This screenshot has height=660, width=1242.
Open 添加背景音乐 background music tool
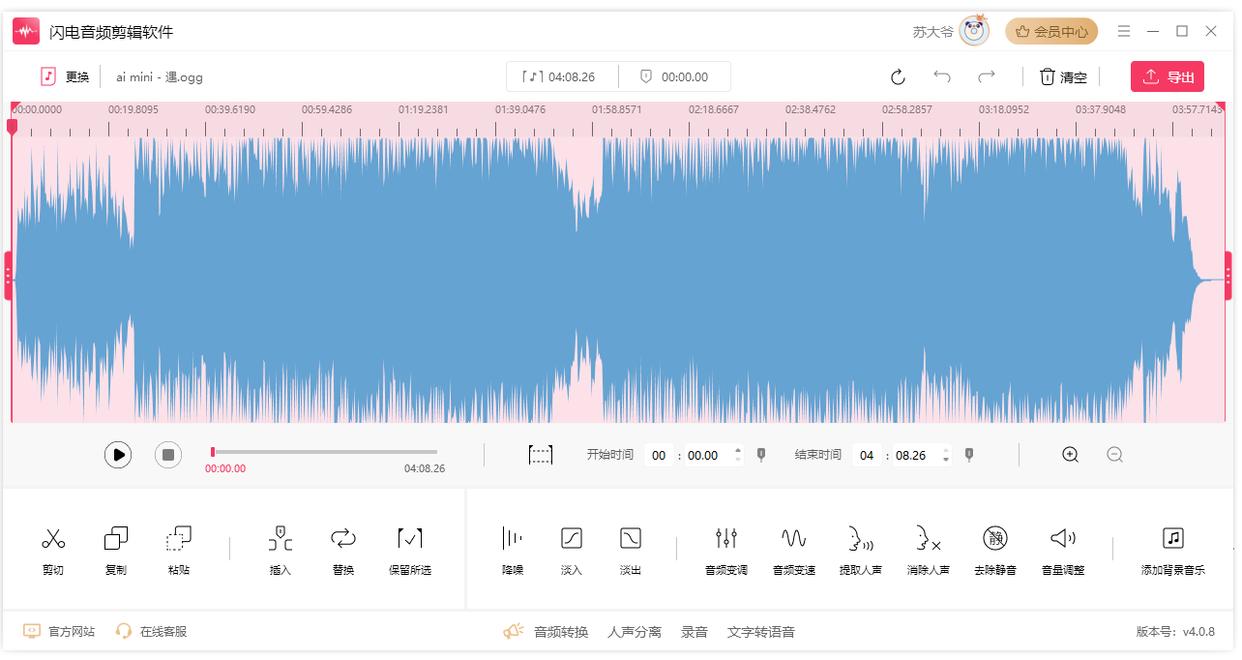(x=1173, y=540)
